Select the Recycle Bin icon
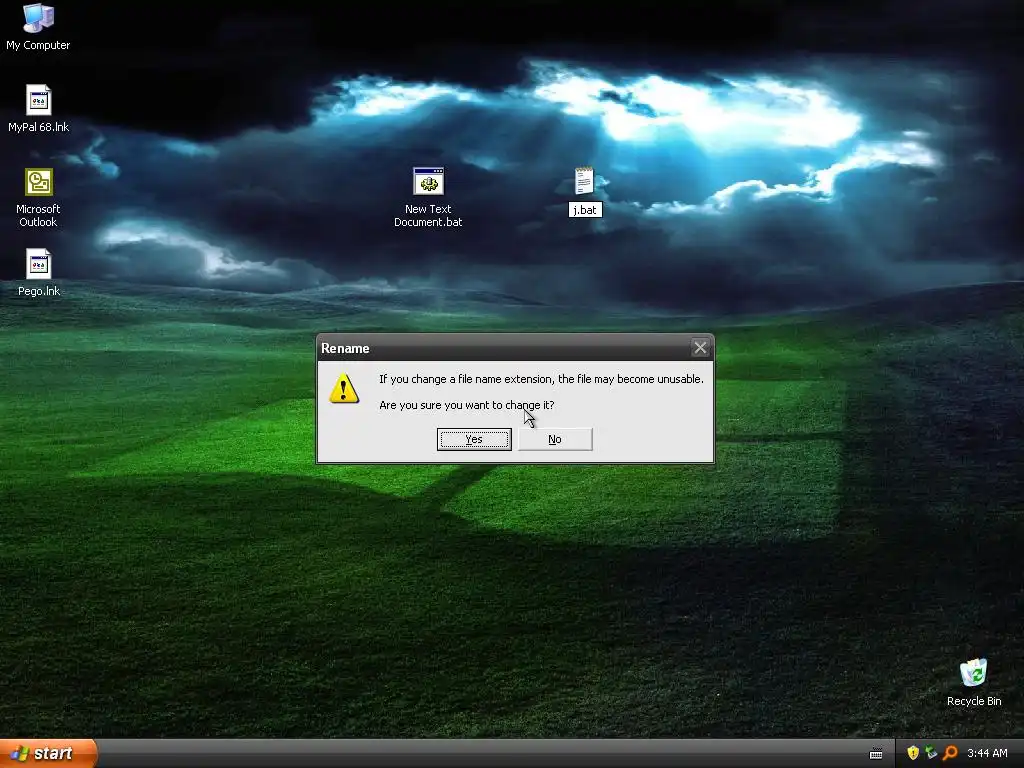Screen dimensions: 1024x768 pos(973,673)
